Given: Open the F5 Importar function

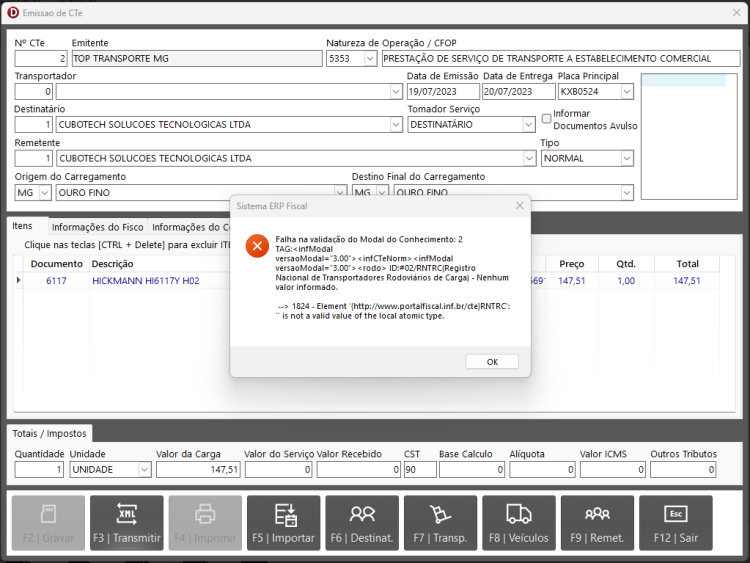Looking at the screenshot, I should [284, 523].
